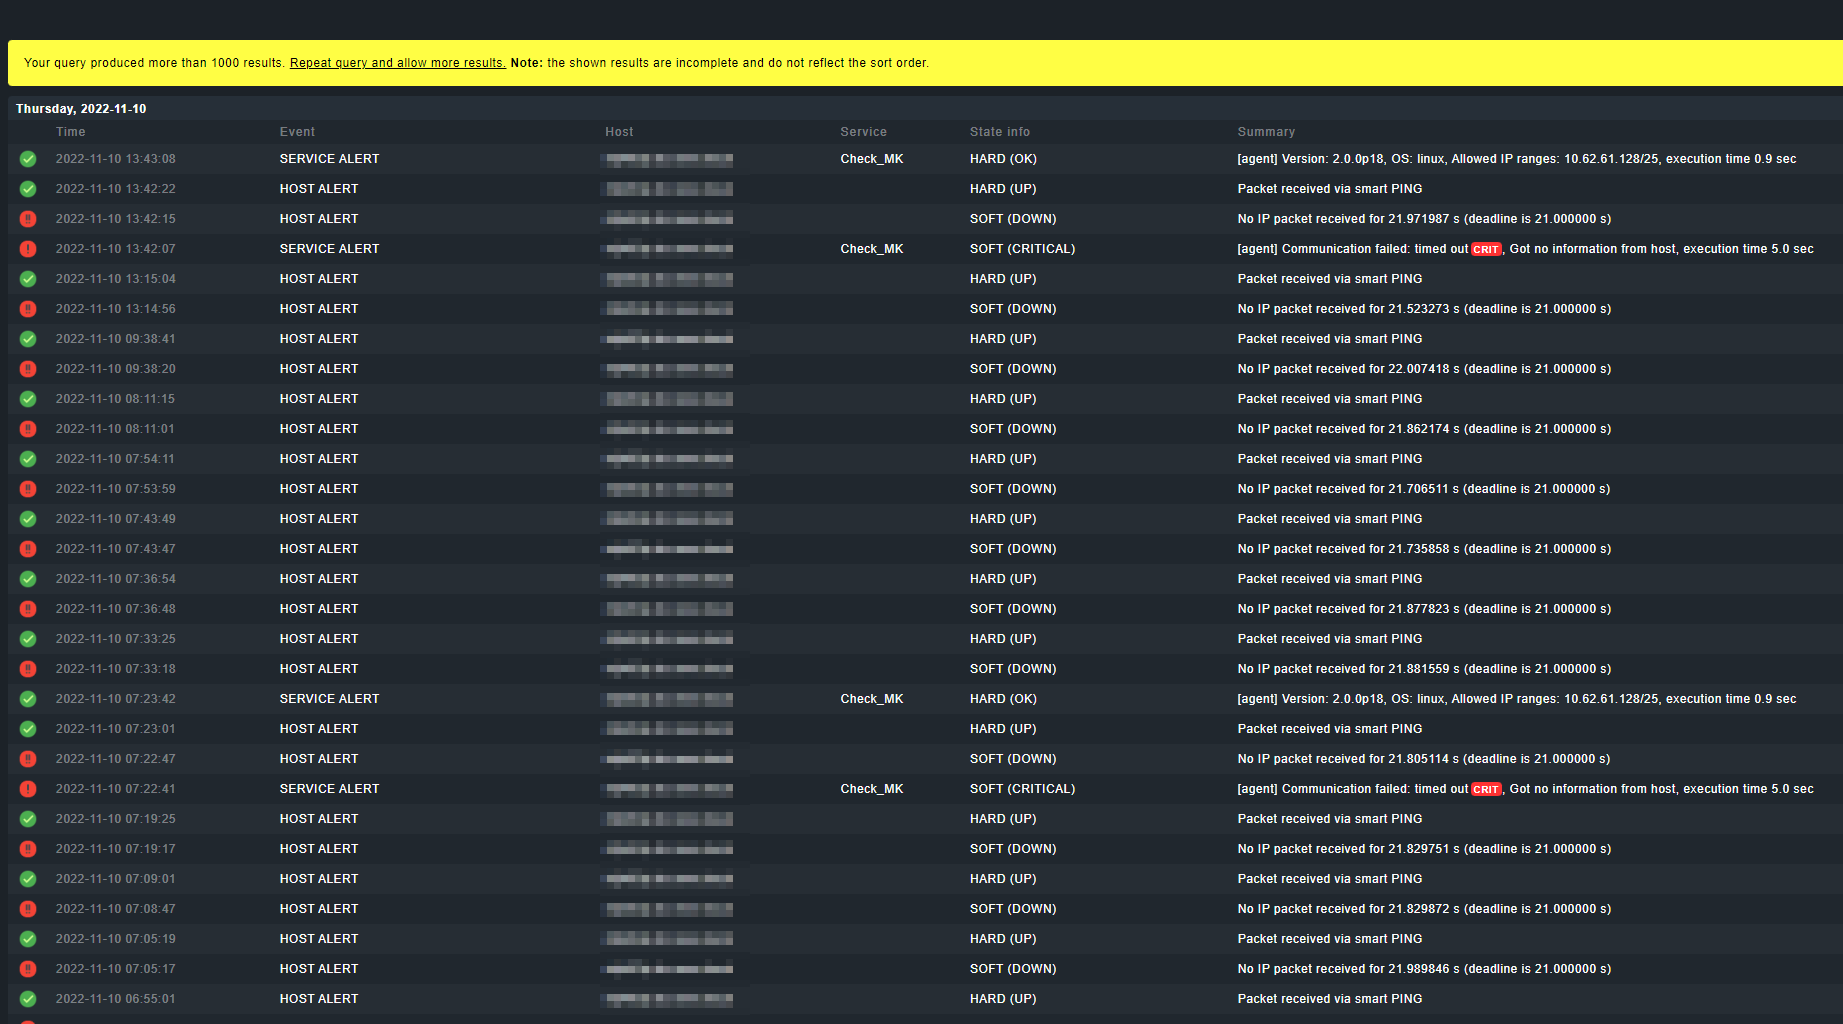The width and height of the screenshot is (1843, 1024).
Task: Click green OK icon at 07:23:42 row
Action: click(28, 699)
